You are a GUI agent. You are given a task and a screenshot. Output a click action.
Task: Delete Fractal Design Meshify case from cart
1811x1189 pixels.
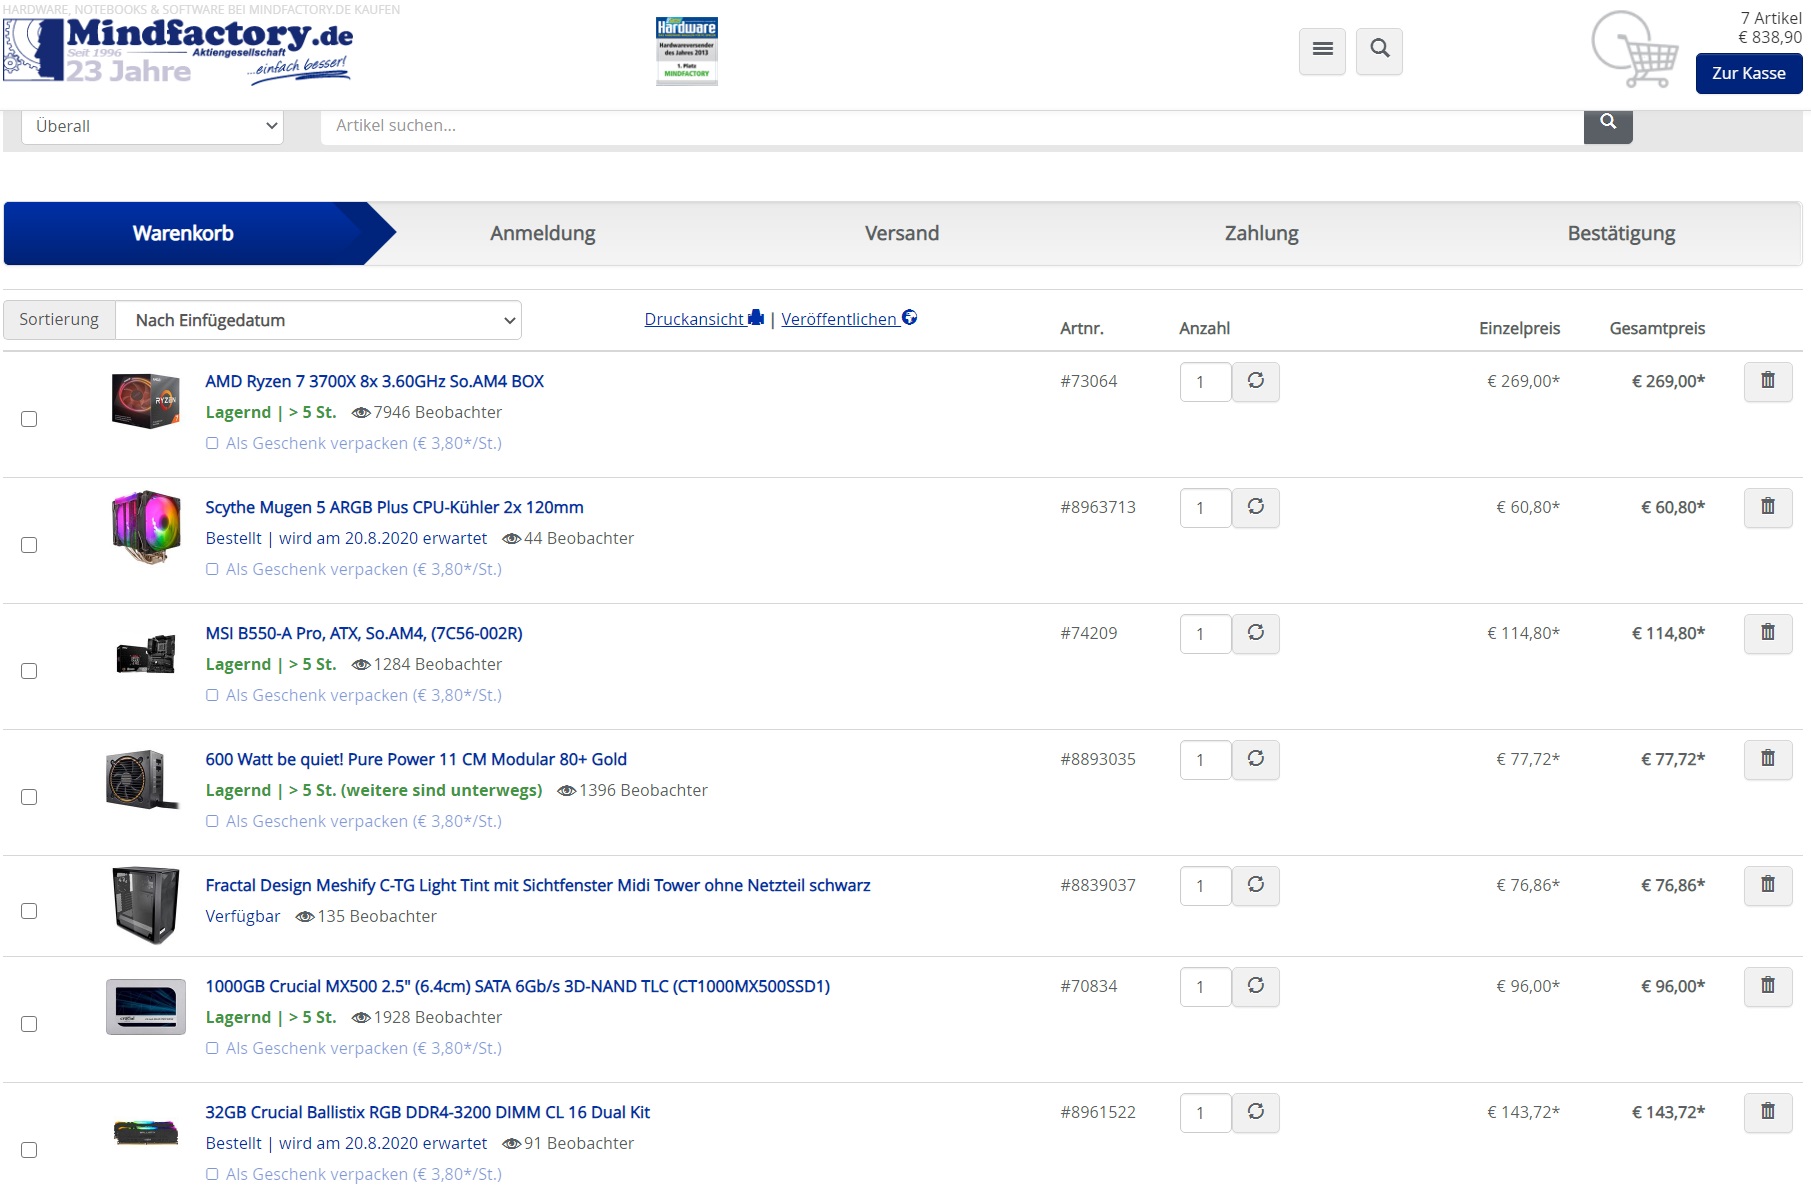click(x=1768, y=885)
